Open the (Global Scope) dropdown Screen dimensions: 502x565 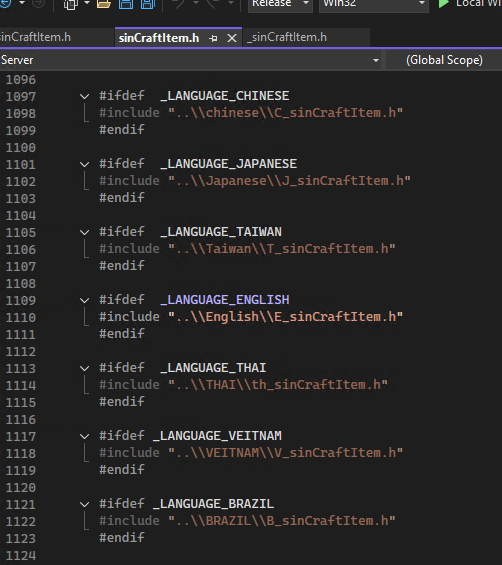click(444, 60)
